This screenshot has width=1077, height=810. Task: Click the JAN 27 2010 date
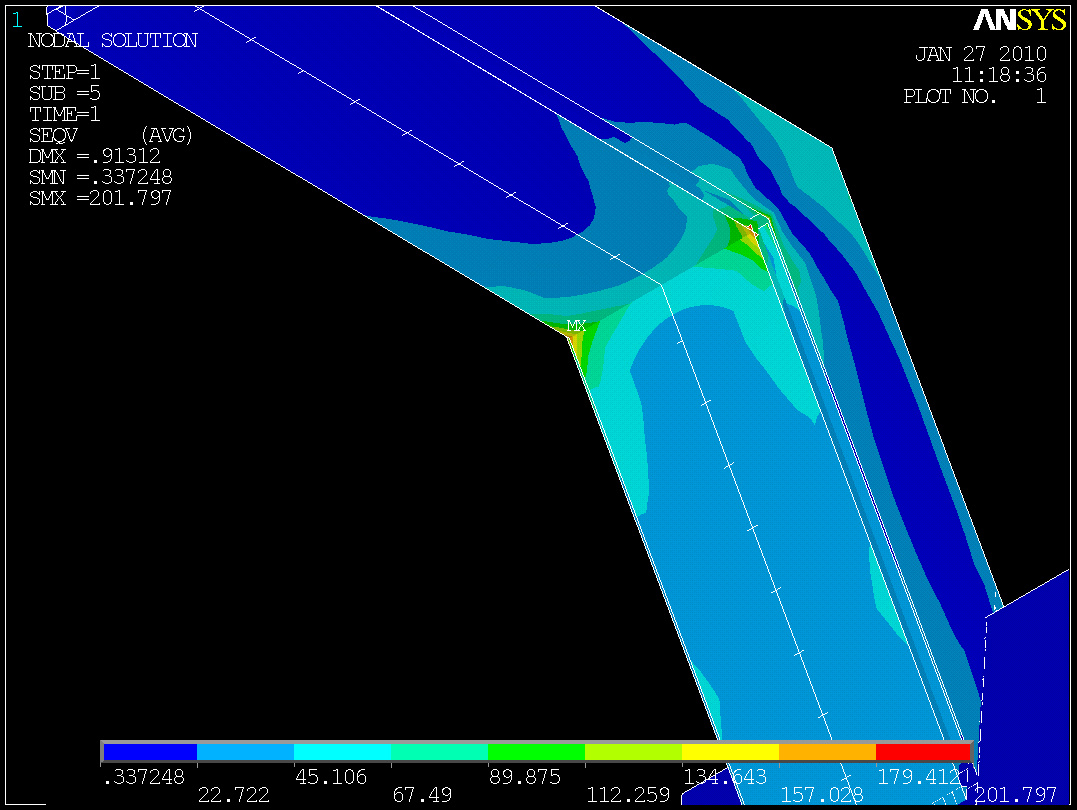981,54
